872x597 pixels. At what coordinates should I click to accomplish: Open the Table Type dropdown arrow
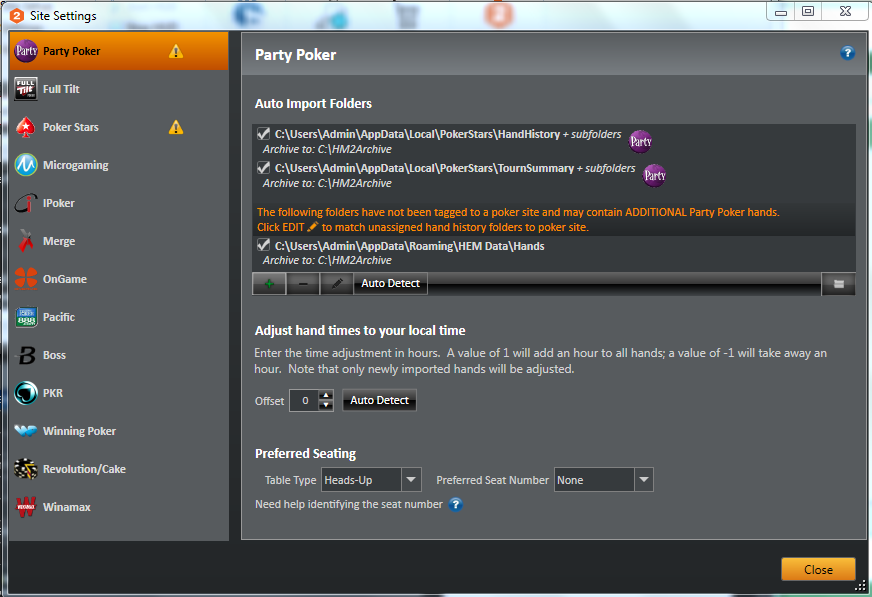point(411,480)
